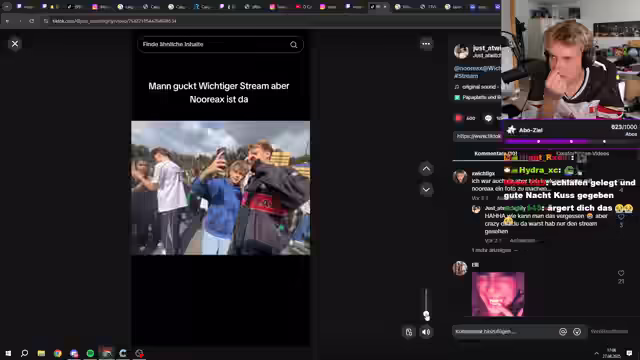Click the Abo-Ziel progress bar overlay

coord(571,141)
